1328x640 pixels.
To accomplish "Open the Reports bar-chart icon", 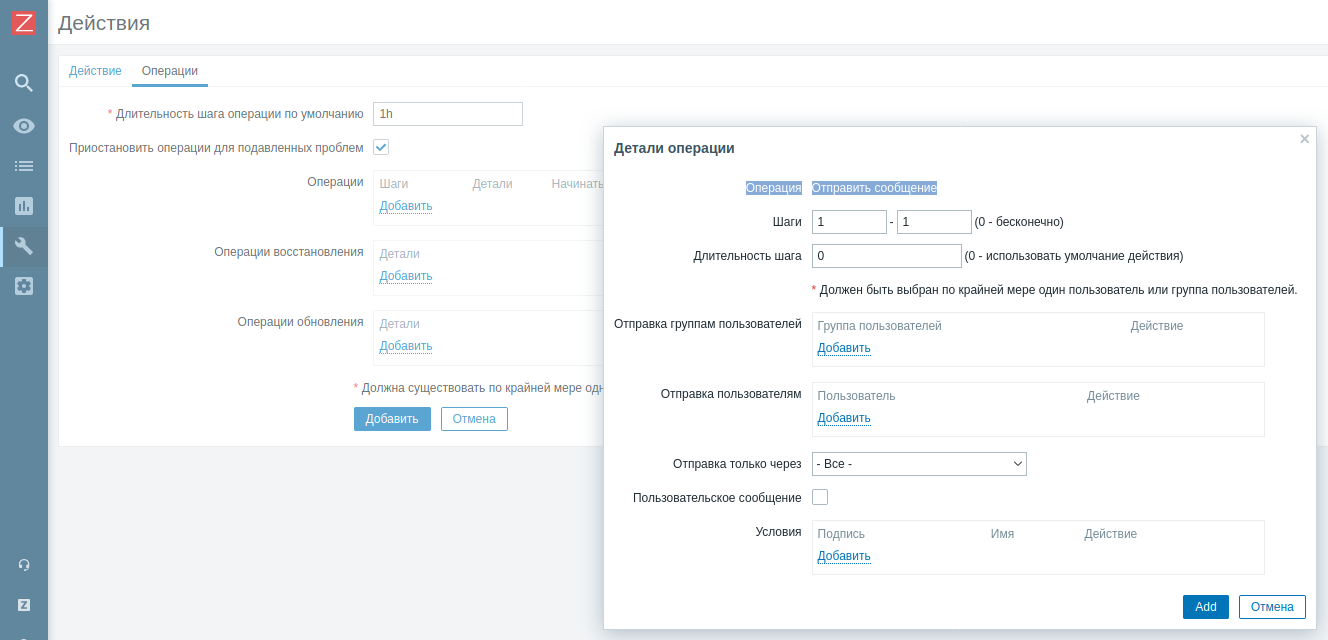I will point(23,205).
